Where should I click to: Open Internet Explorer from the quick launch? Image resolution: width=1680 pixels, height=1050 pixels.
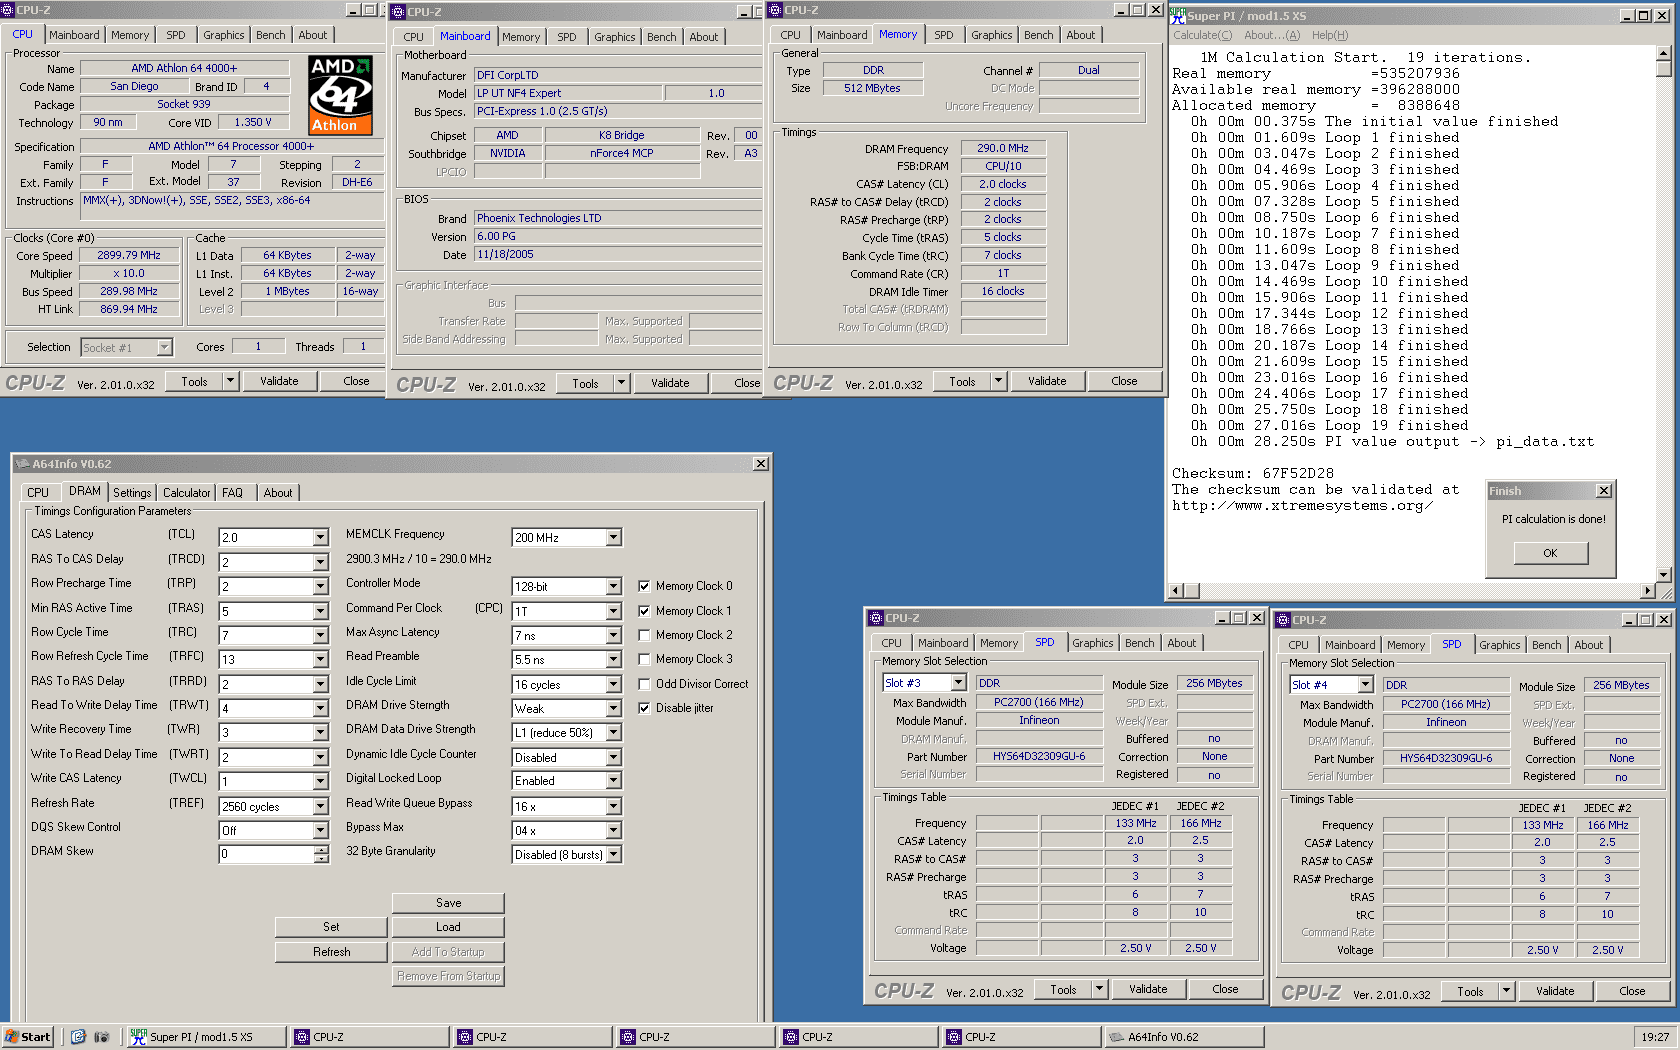point(78,1037)
